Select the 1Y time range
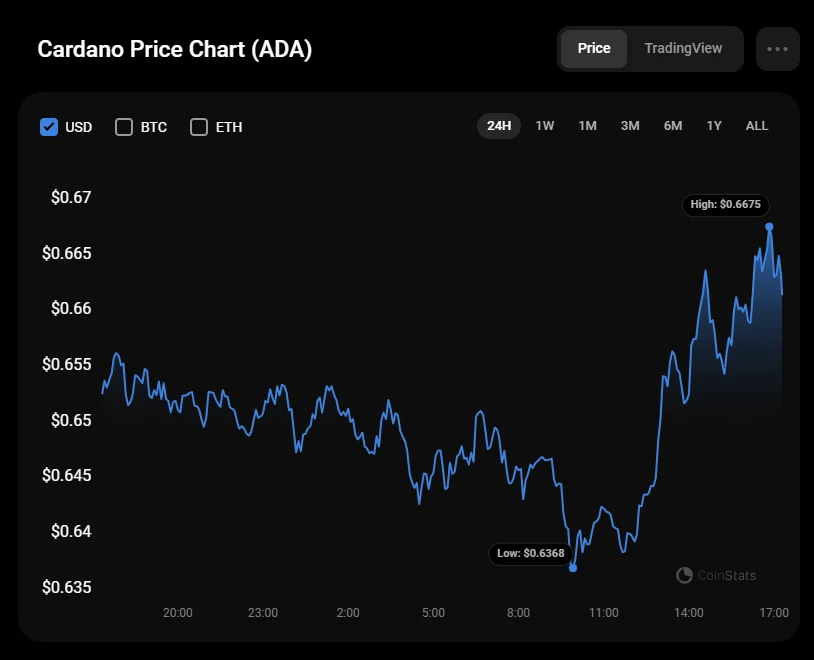814x660 pixels. [x=714, y=126]
